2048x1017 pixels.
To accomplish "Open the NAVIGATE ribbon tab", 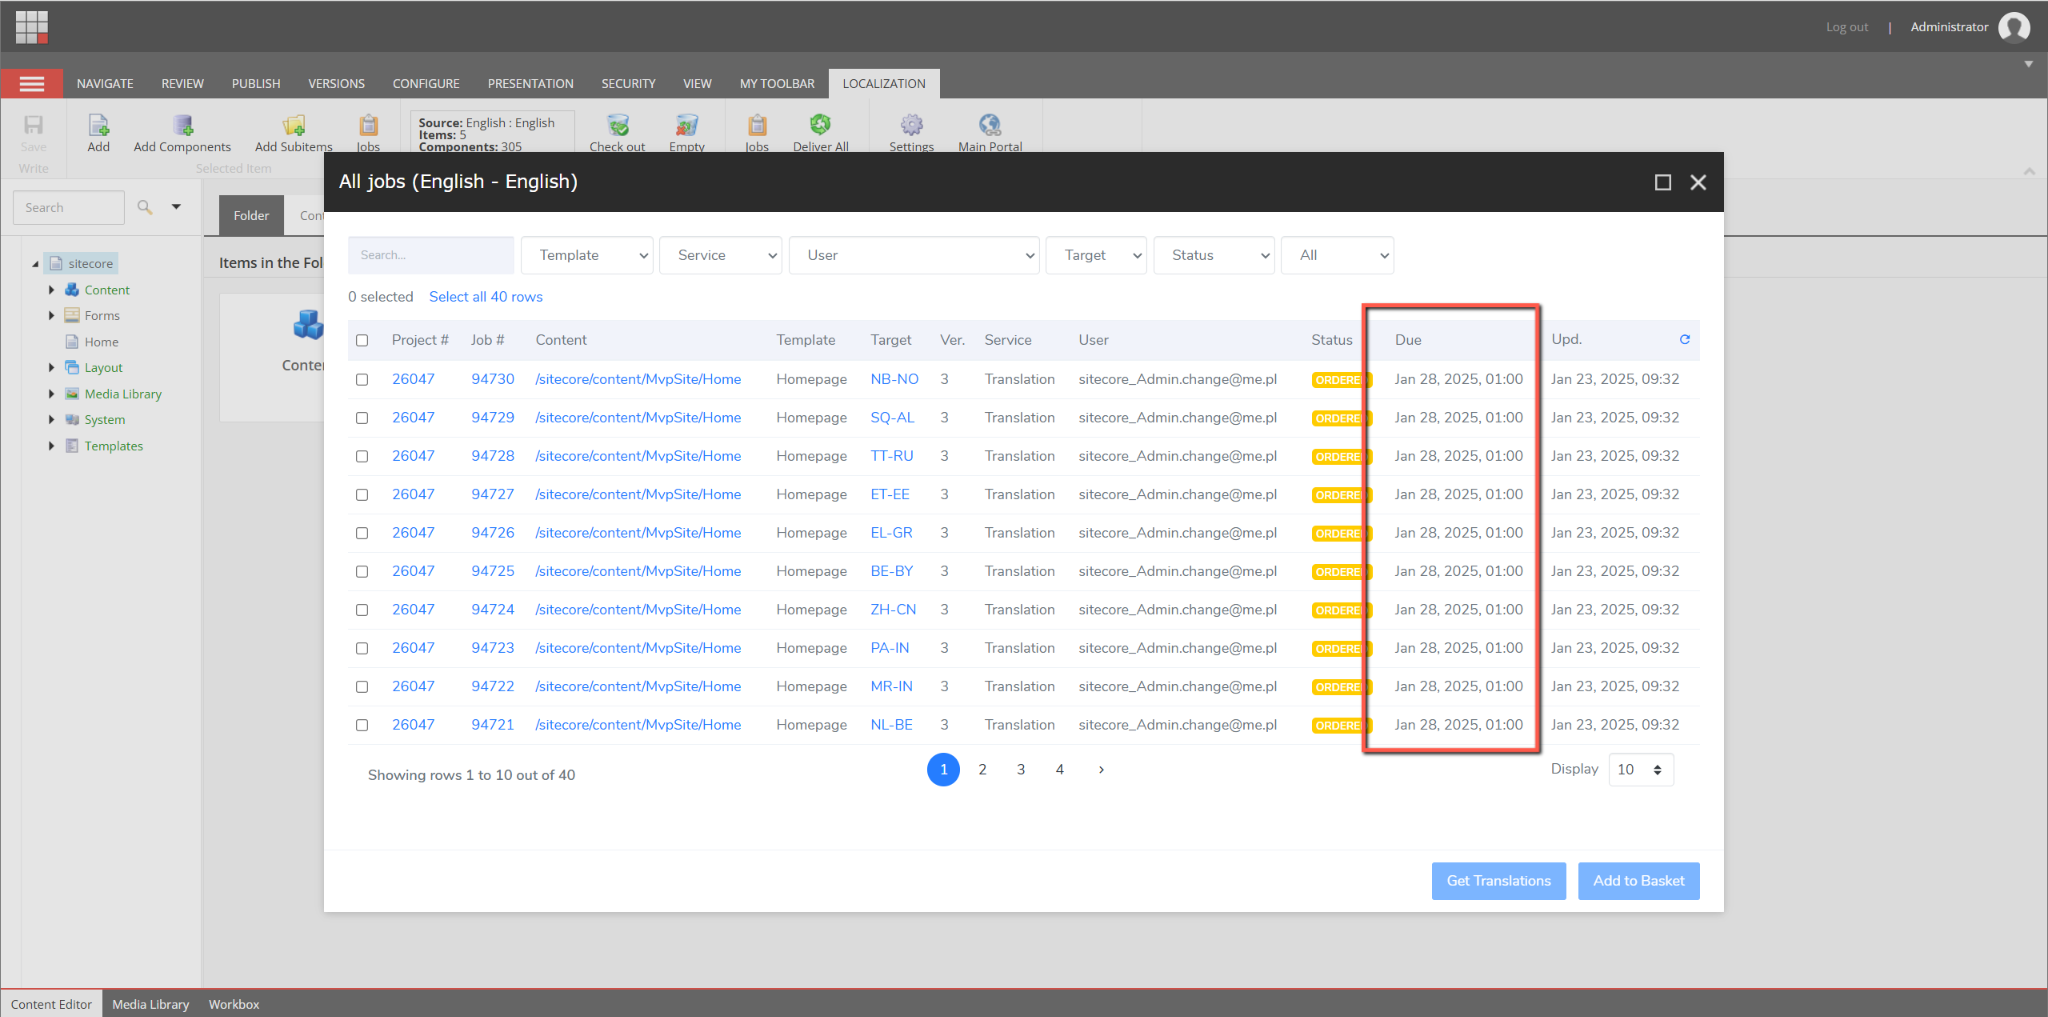I will [x=105, y=83].
